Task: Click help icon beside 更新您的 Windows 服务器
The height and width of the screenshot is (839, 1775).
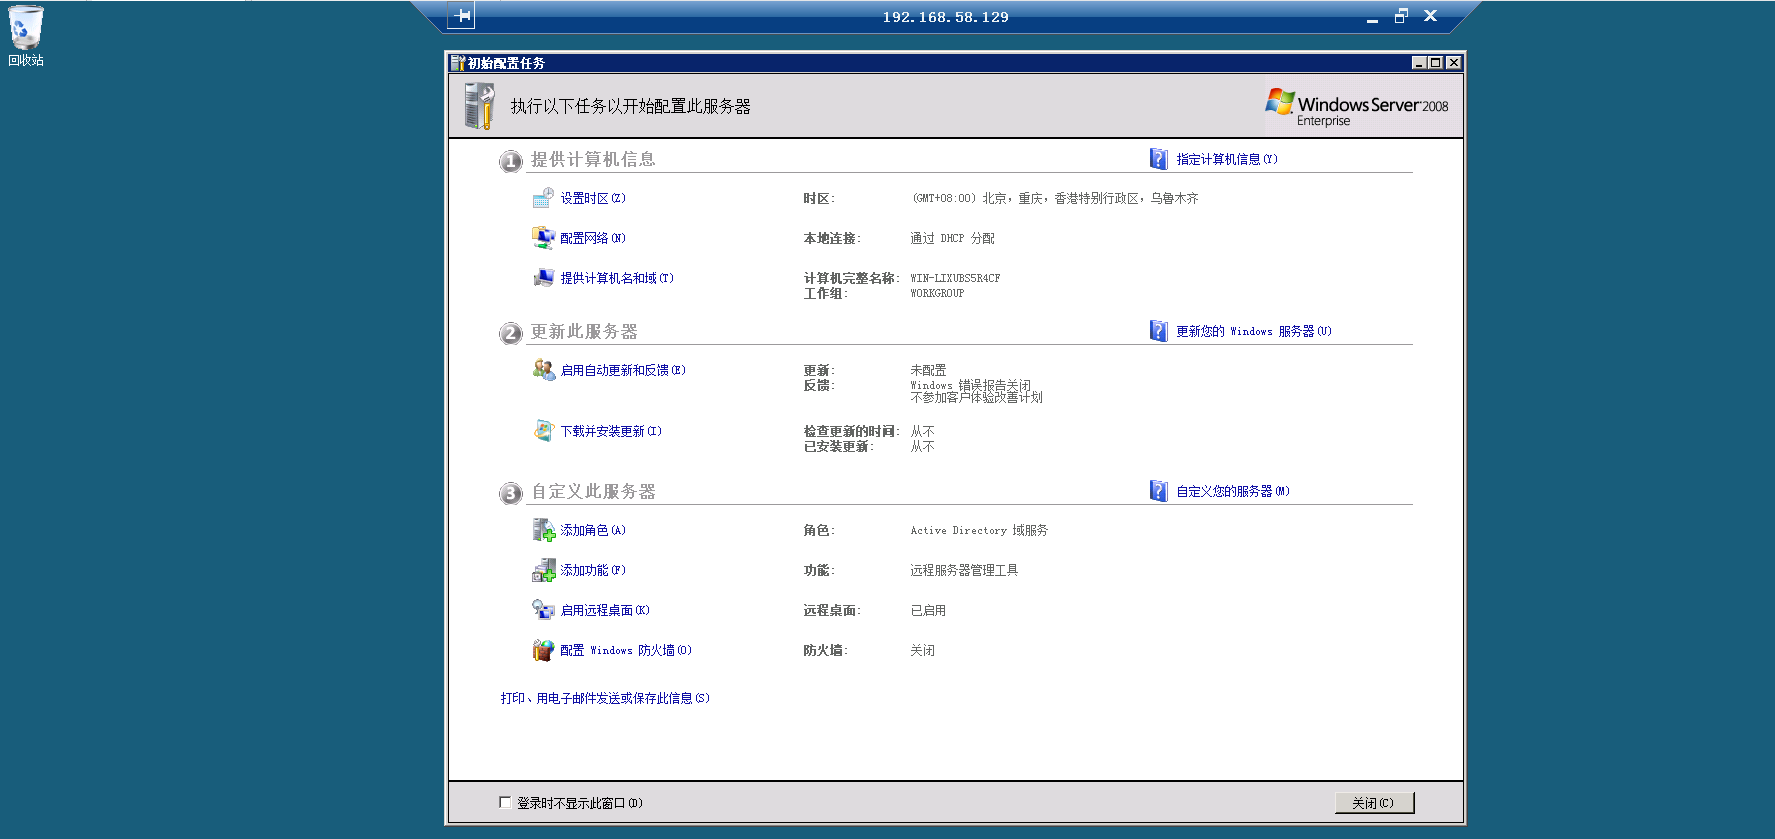Action: tap(1158, 331)
